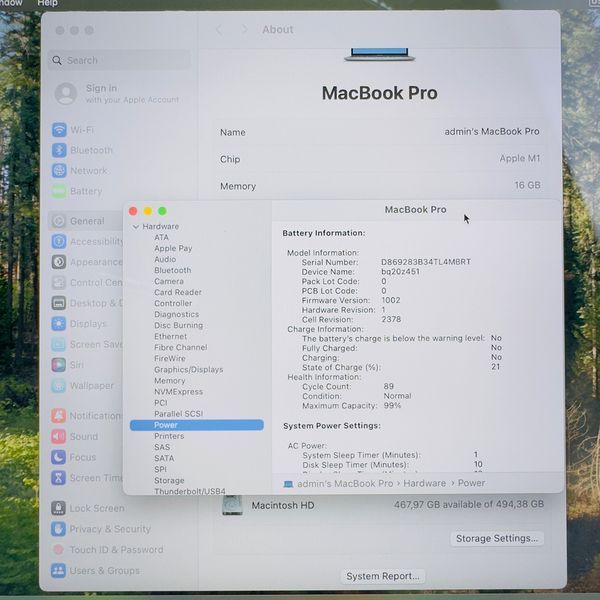
Task: Click the Maximum Capacity 99% value
Action: coord(392,405)
